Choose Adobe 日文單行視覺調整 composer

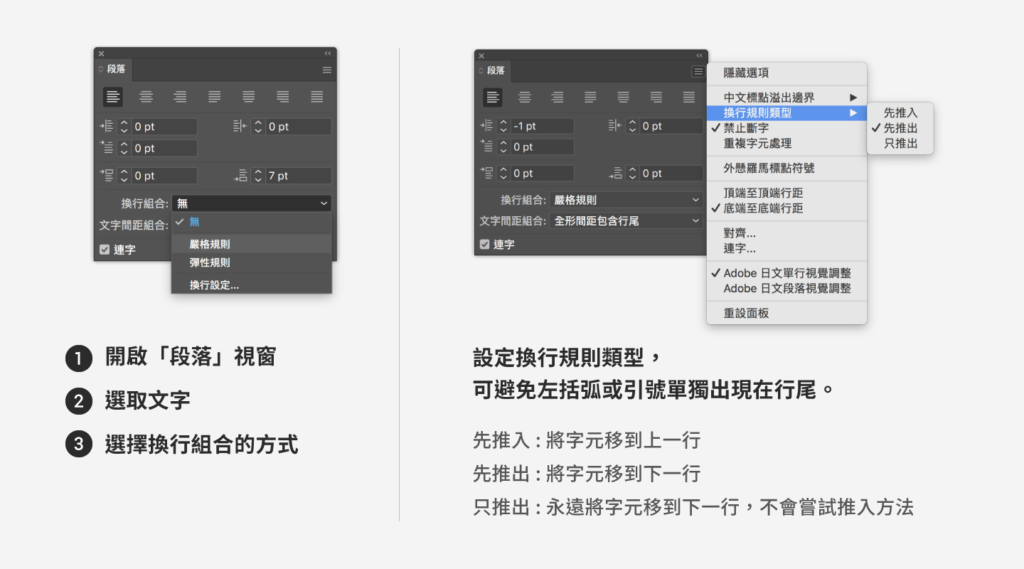pyautogui.click(x=786, y=273)
